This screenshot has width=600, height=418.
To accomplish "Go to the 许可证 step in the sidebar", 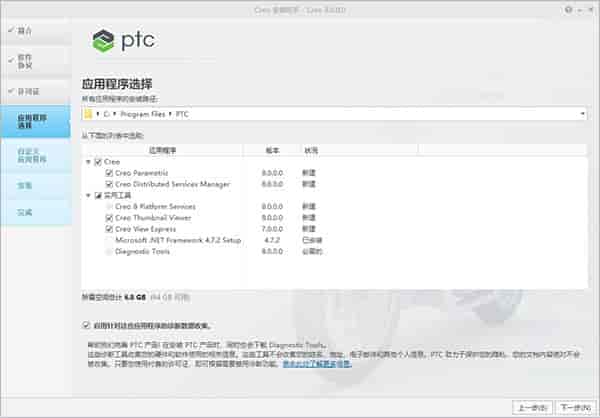I will click(36, 91).
